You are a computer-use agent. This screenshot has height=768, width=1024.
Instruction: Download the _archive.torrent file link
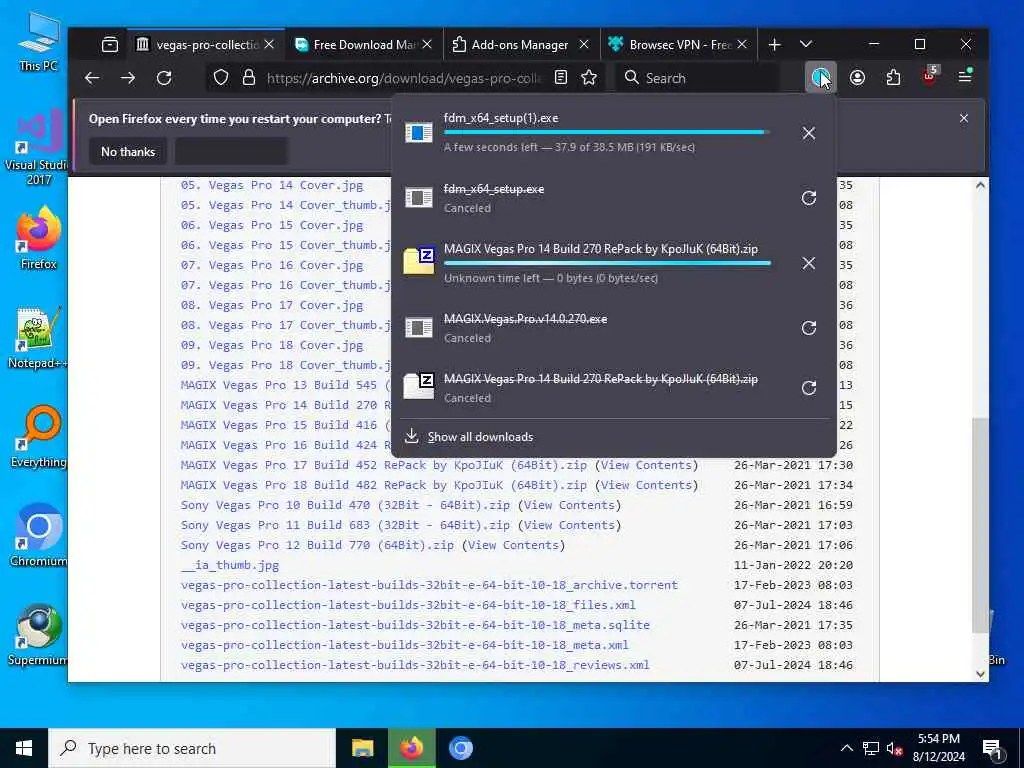pyautogui.click(x=429, y=585)
